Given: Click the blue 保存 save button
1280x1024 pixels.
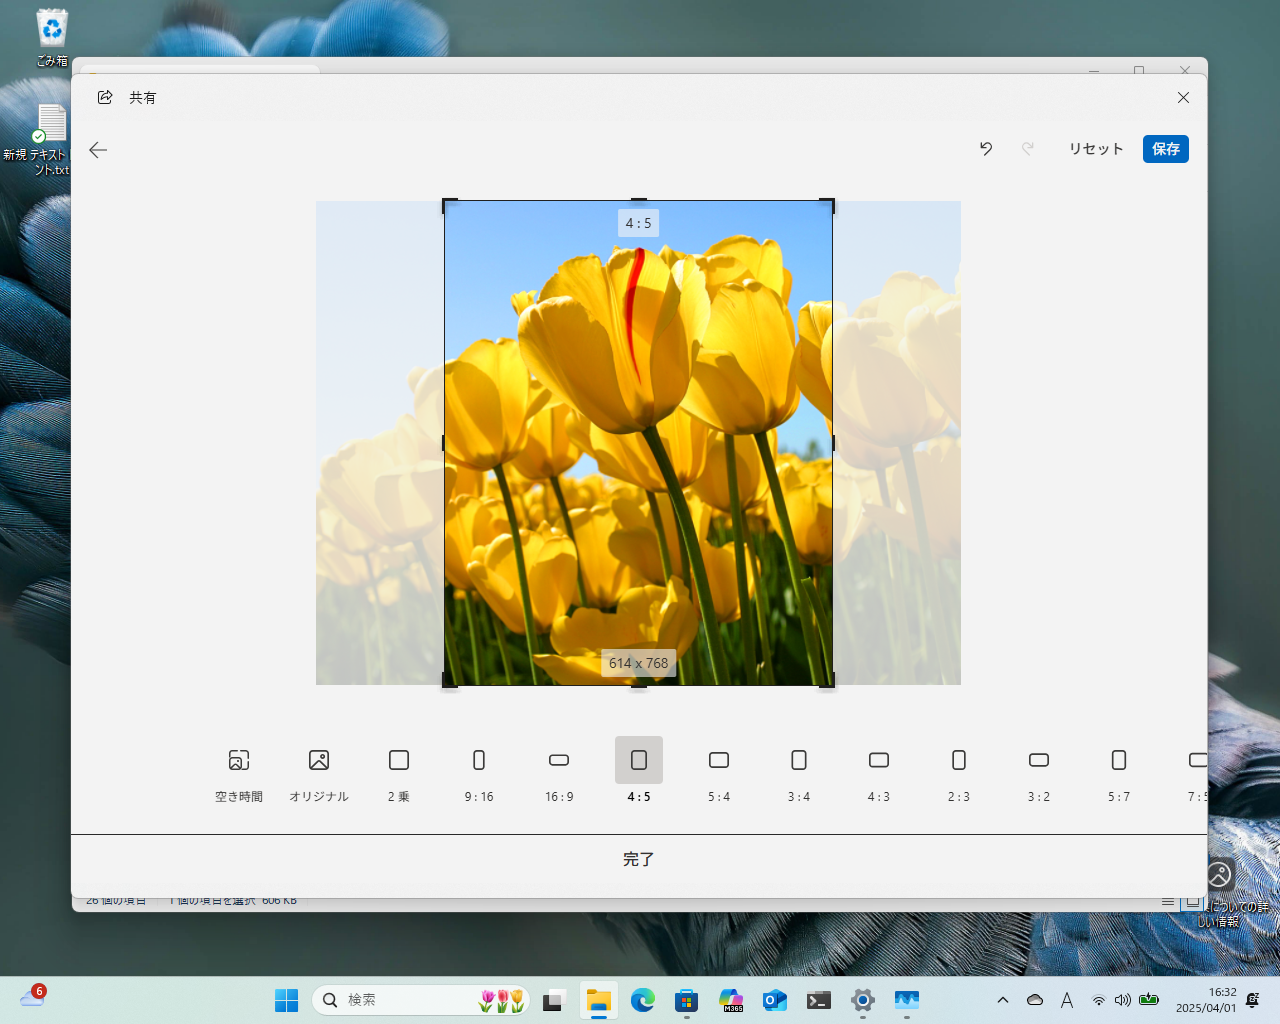Looking at the screenshot, I should pos(1165,149).
